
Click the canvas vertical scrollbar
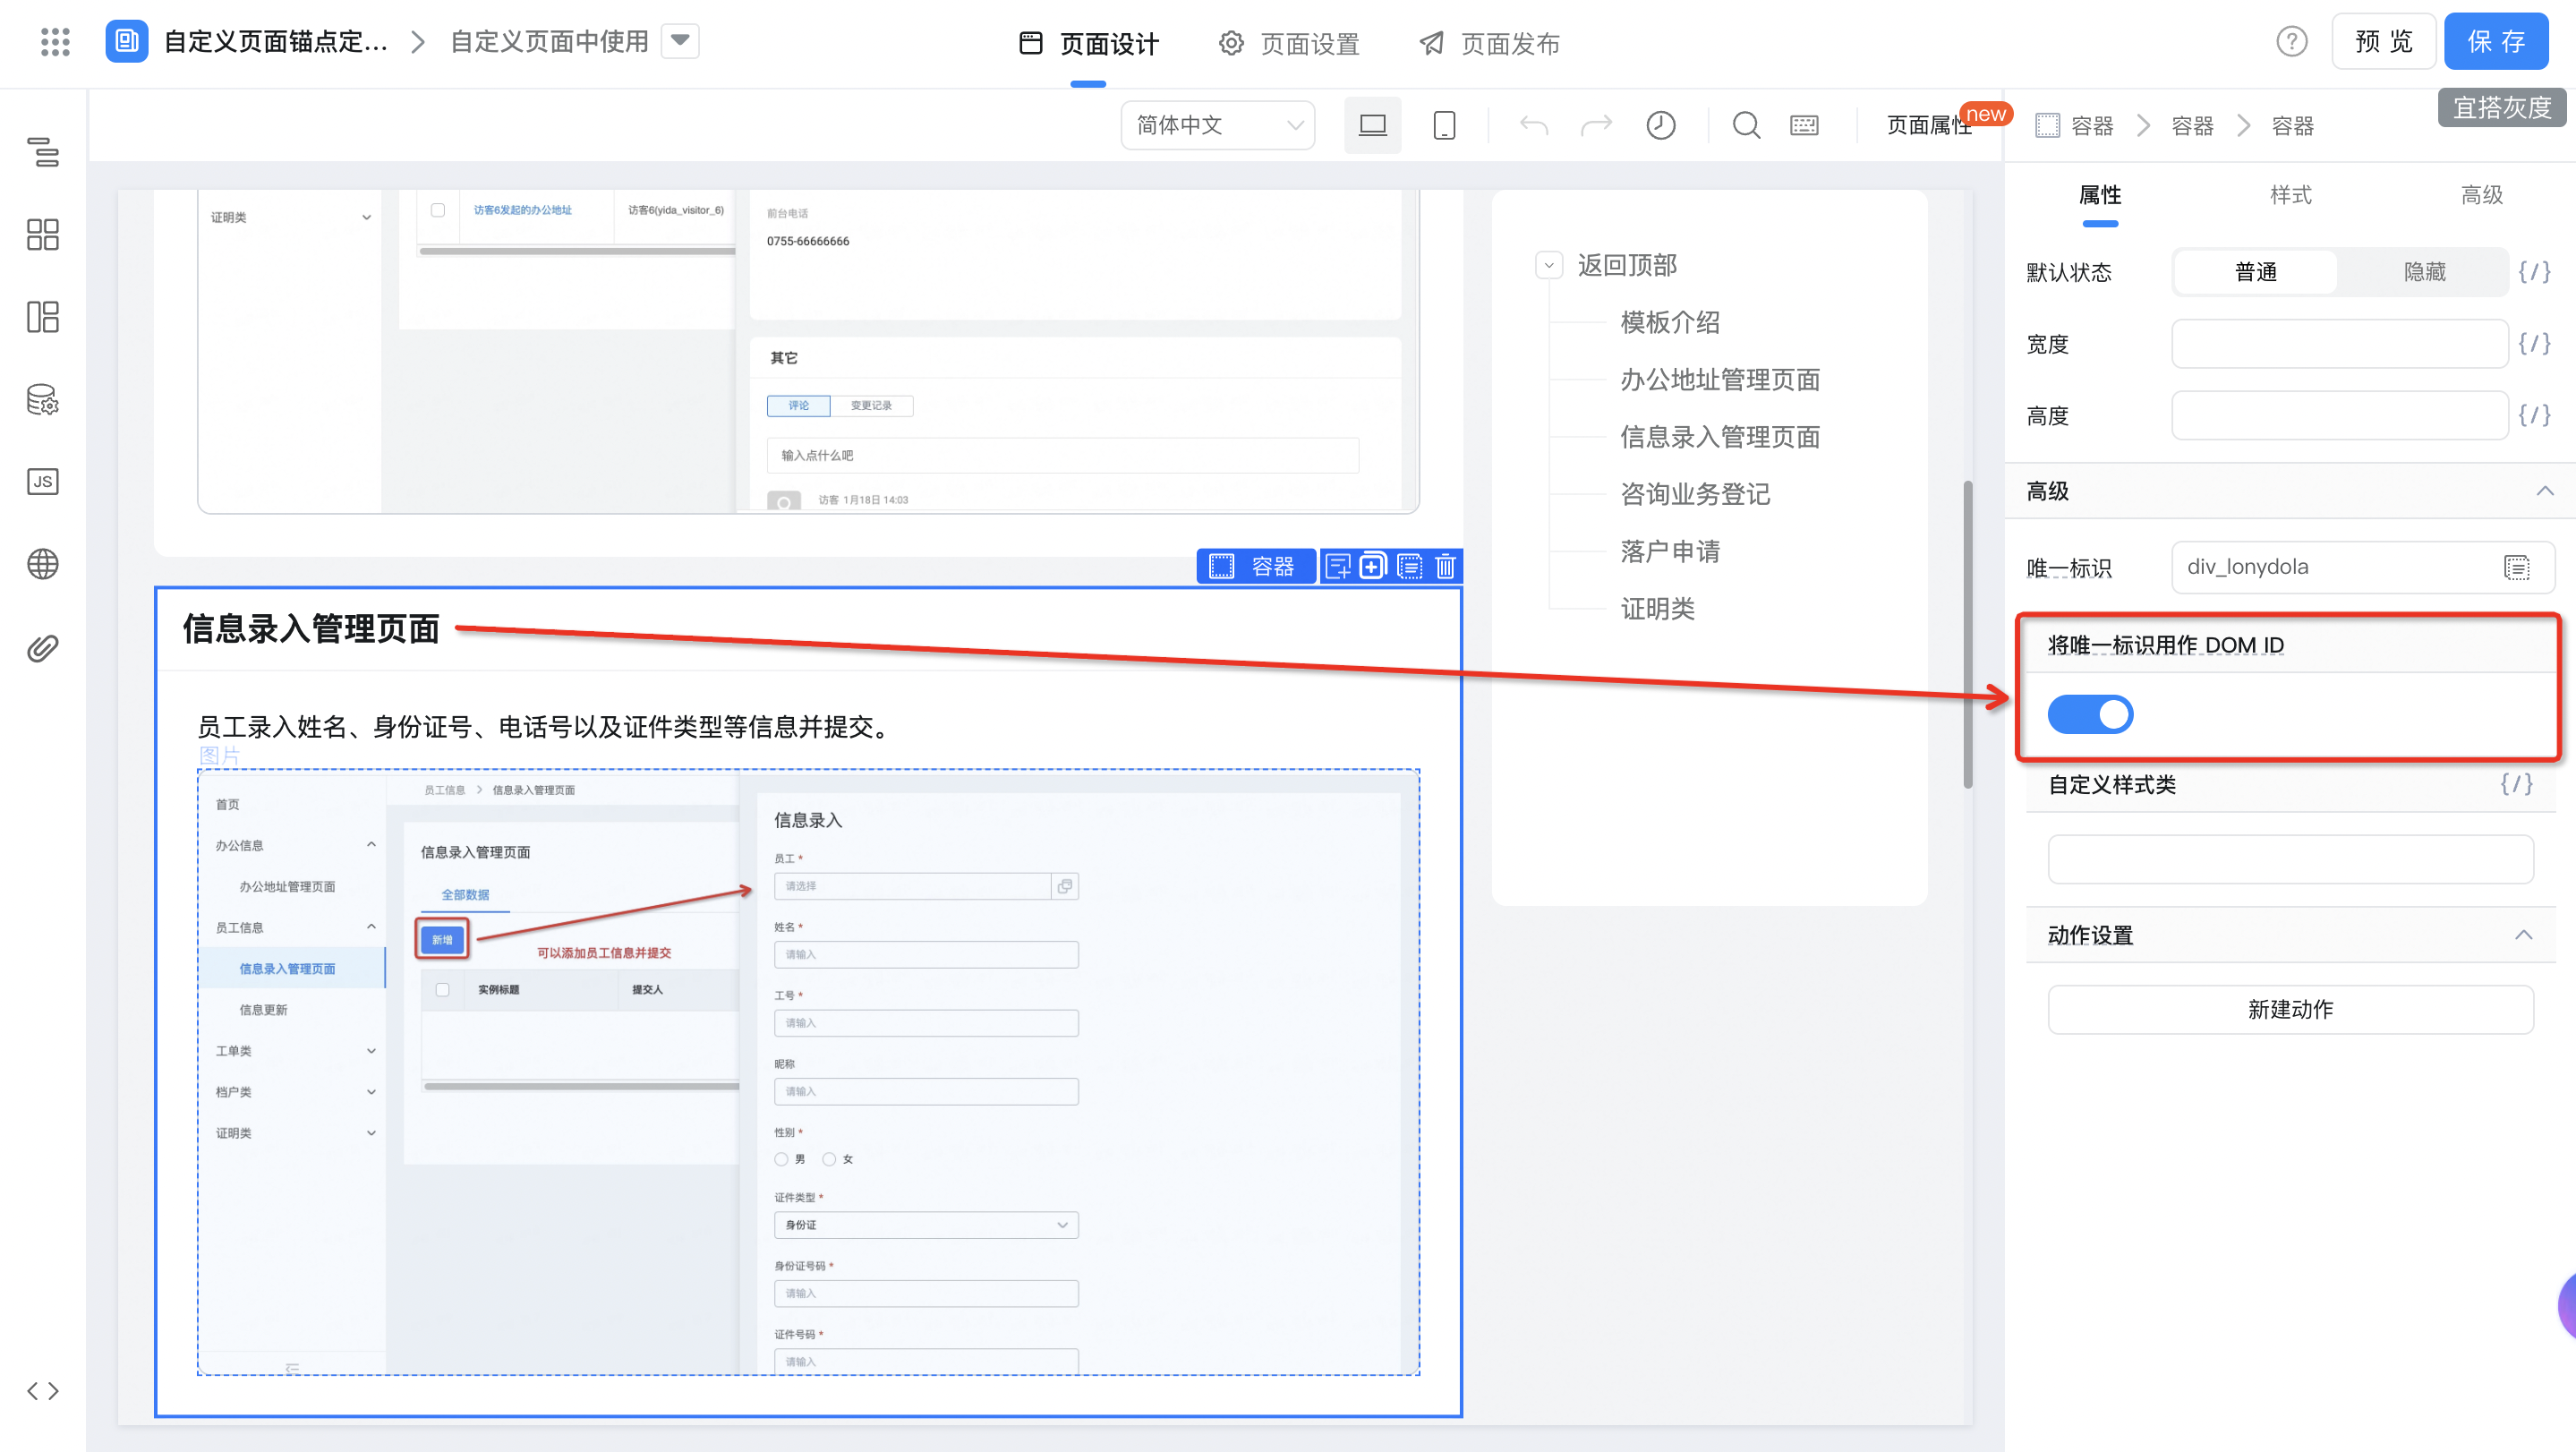[x=1967, y=635]
